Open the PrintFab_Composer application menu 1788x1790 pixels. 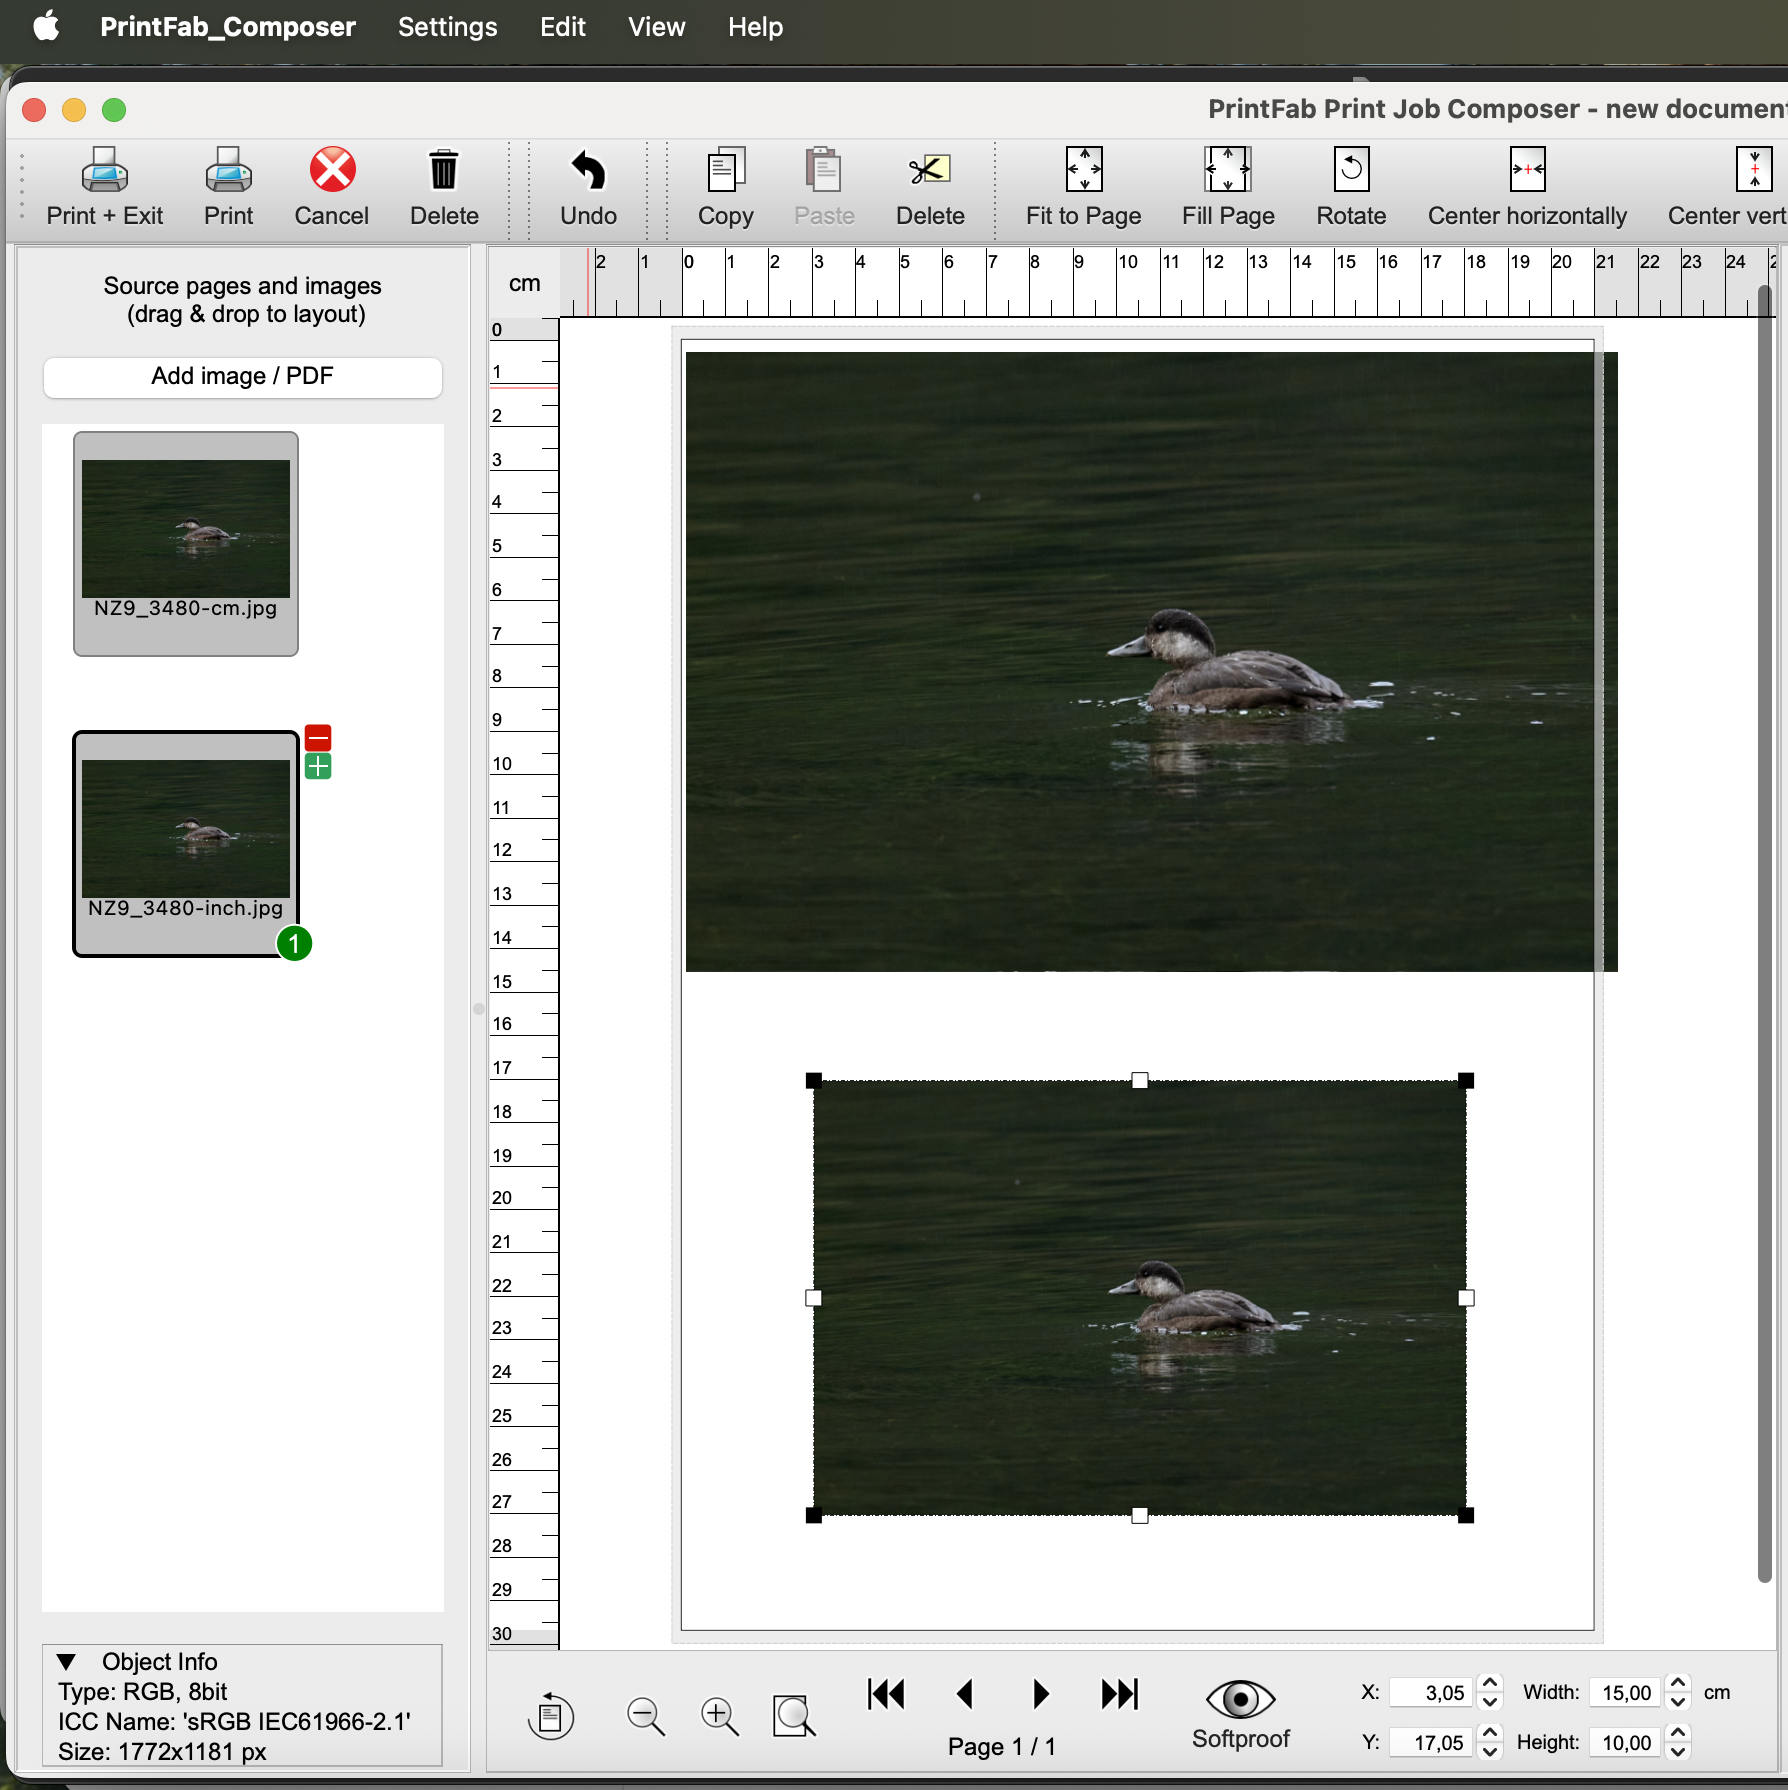click(228, 27)
